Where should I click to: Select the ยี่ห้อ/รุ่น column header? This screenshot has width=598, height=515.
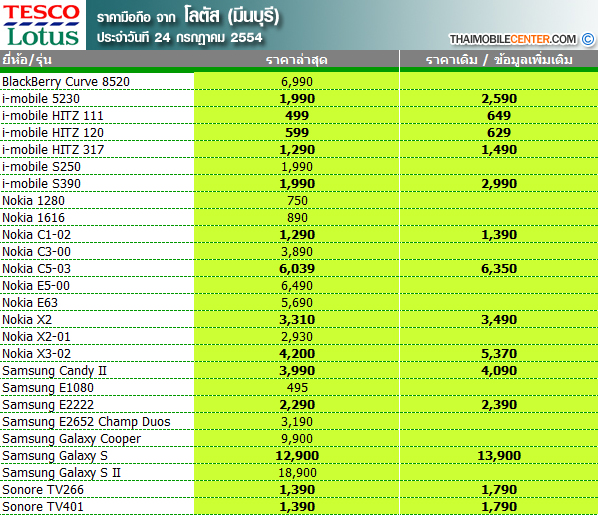point(27,60)
